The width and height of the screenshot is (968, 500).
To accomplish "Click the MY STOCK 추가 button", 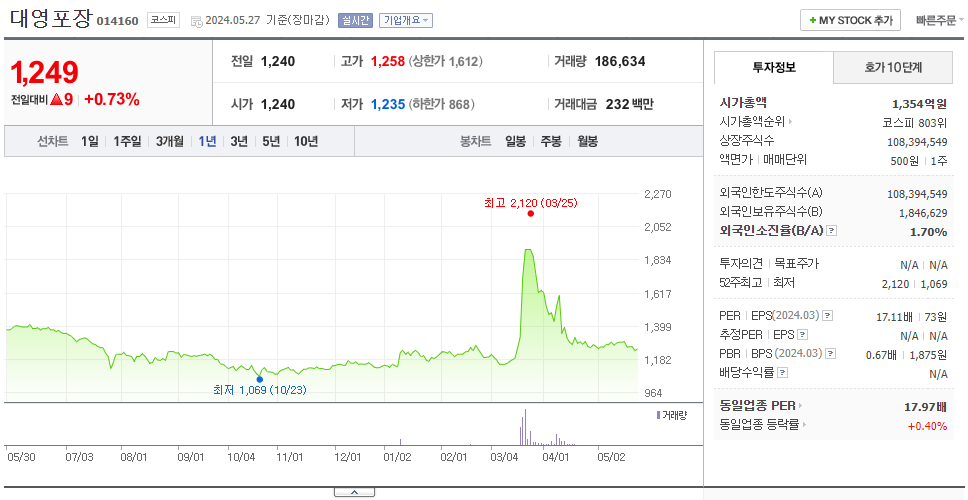I will pos(851,20).
